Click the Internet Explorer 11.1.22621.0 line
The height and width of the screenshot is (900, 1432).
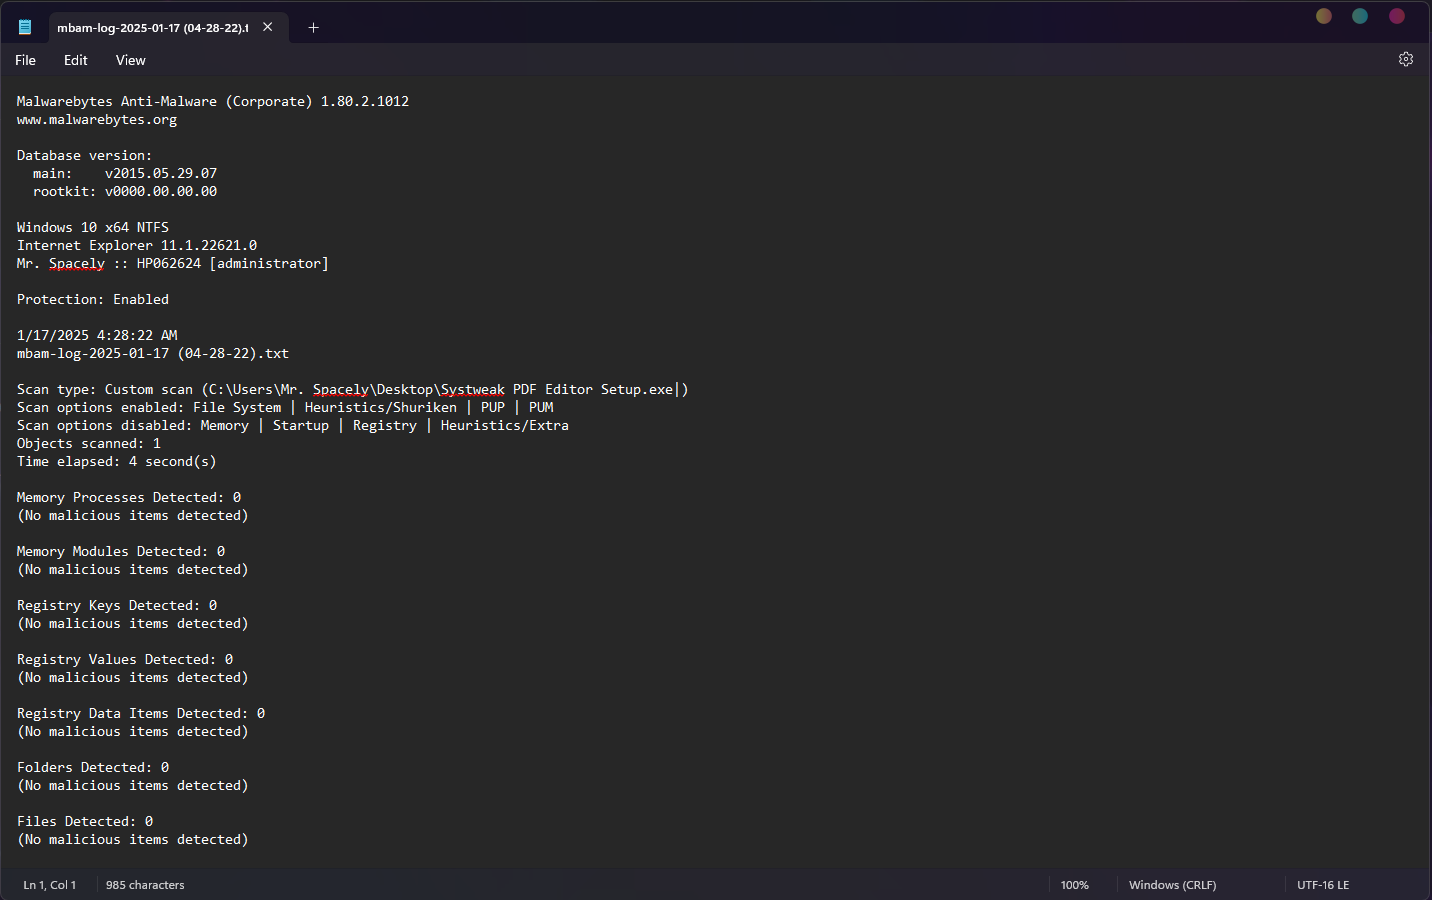click(x=137, y=246)
